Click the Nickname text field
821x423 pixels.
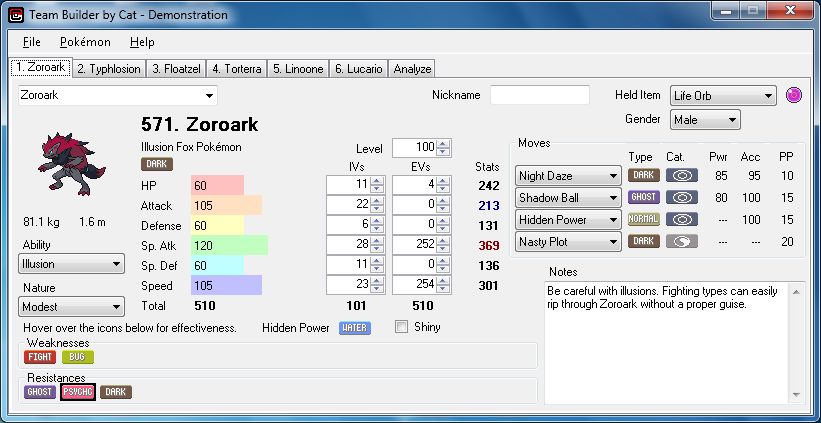coord(539,95)
